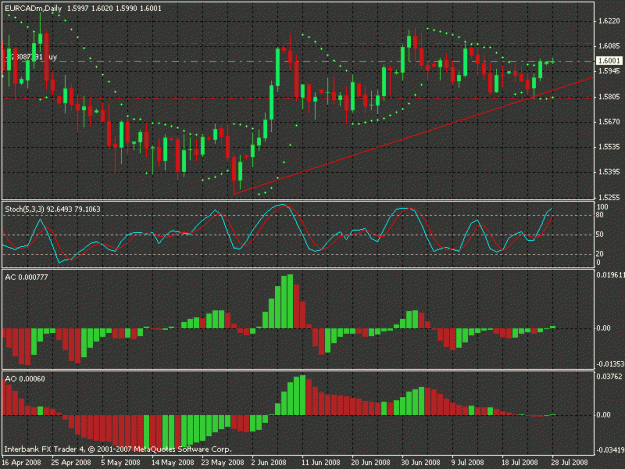Screen dimensions: 625x469
Task: Click the AO scale value -0.03419
Action: pos(610,450)
